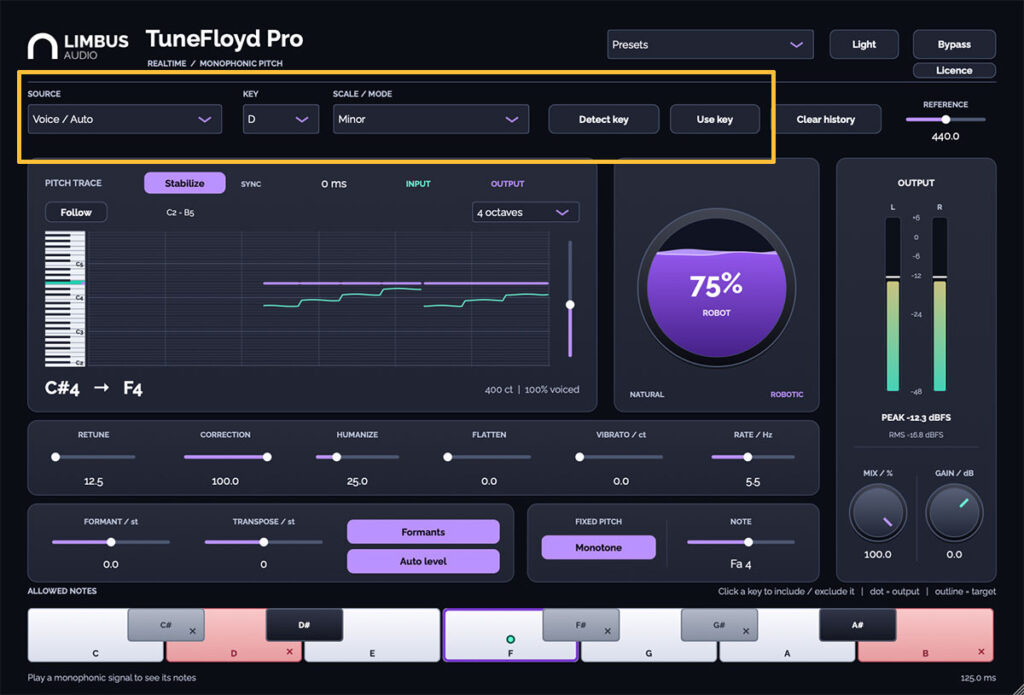Viewport: 1024px width, 695px height.
Task: Click the 400 ct | 100% voiced readout
Action: click(x=532, y=390)
